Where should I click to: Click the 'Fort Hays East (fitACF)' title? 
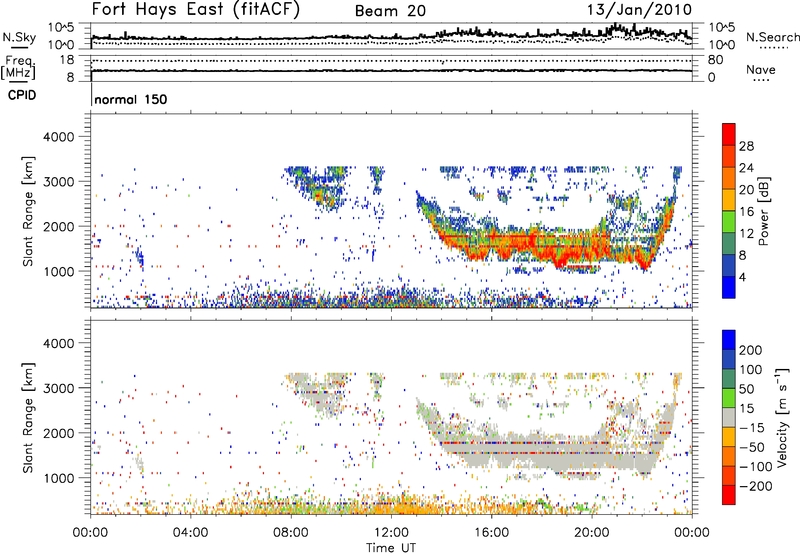pyautogui.click(x=195, y=10)
